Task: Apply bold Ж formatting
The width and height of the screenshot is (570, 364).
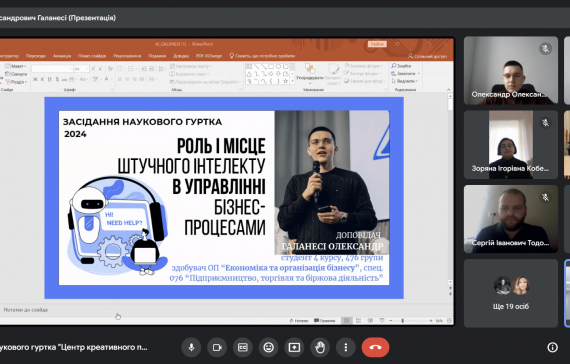Action: pyautogui.click(x=35, y=79)
